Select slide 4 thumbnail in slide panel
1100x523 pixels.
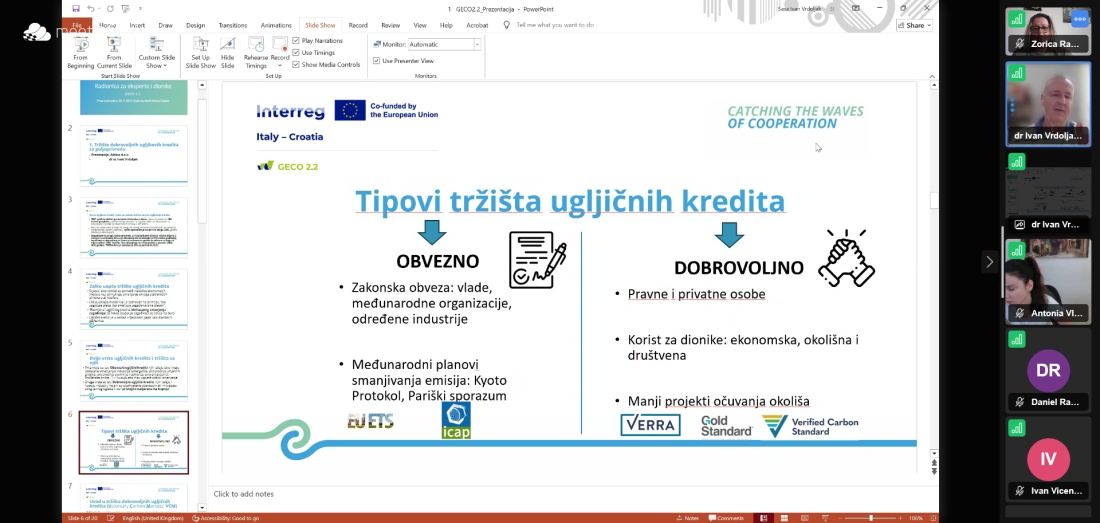[x=134, y=298]
